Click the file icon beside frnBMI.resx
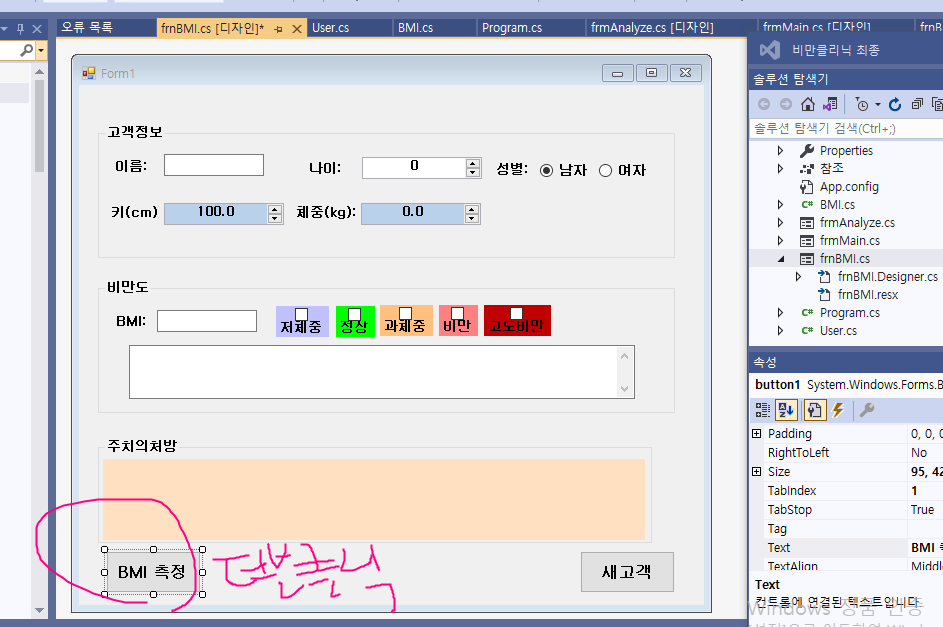943x627 pixels. (x=825, y=295)
